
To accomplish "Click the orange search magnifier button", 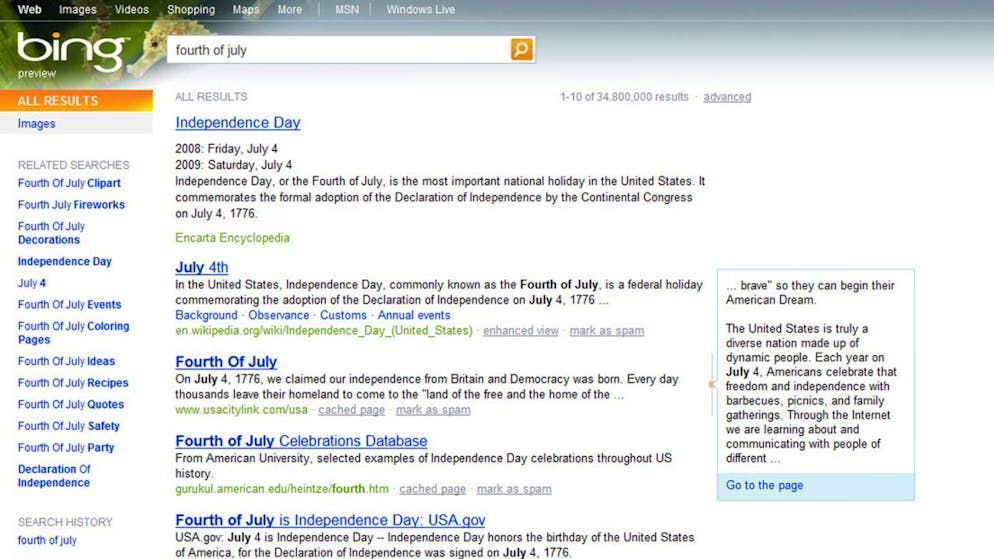I will tap(521, 49).
